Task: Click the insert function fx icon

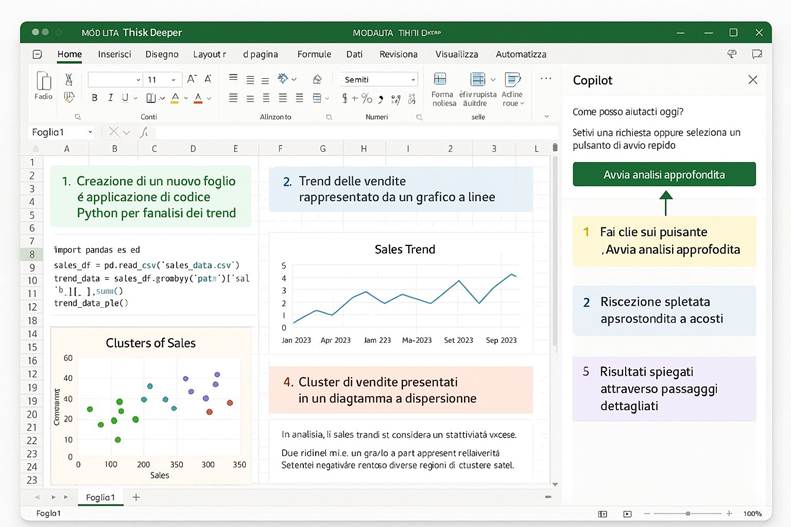Action: 144,132
